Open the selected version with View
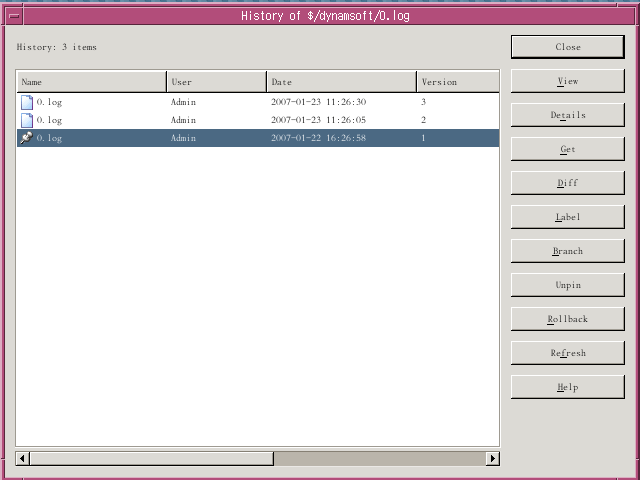 (567, 81)
